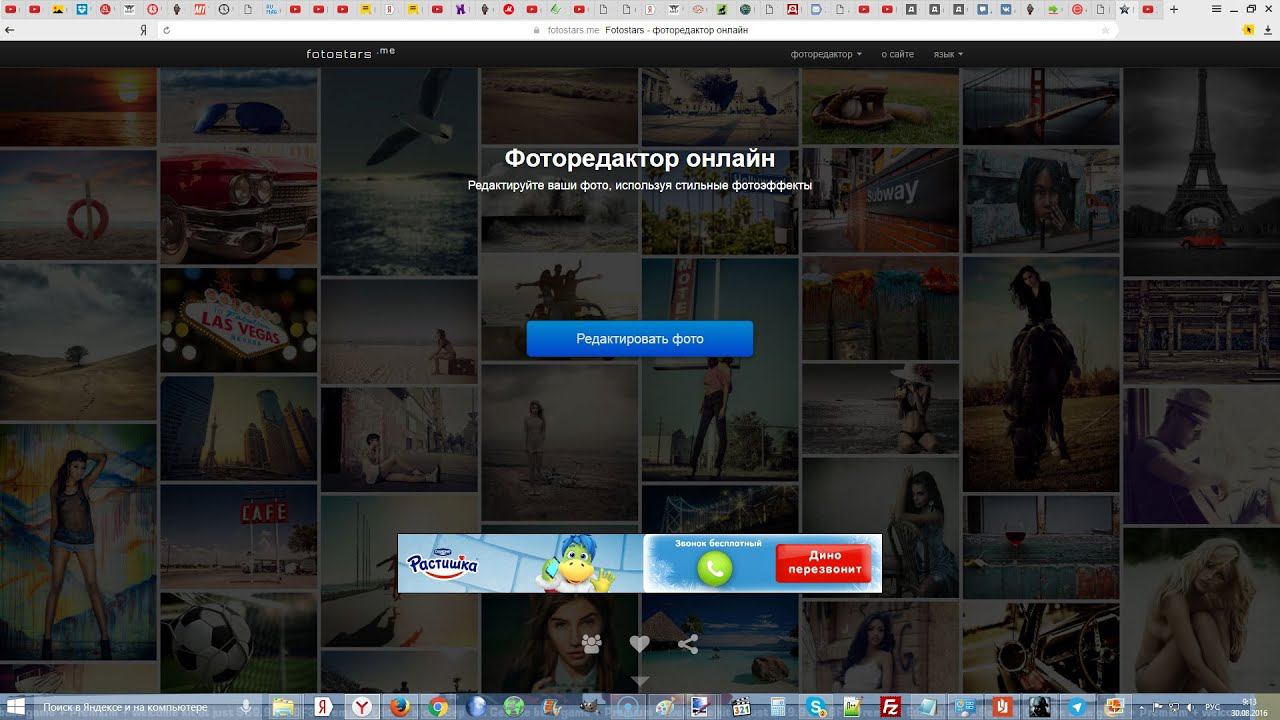Open the calculator taskbar icon
The width and height of the screenshot is (1280, 720).
click(777, 707)
